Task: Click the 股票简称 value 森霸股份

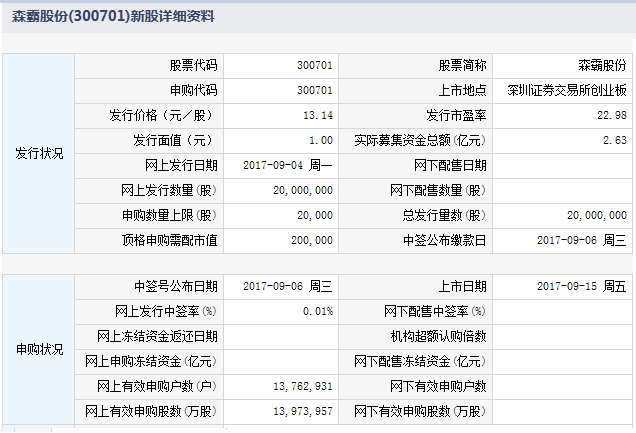Action: (604, 65)
